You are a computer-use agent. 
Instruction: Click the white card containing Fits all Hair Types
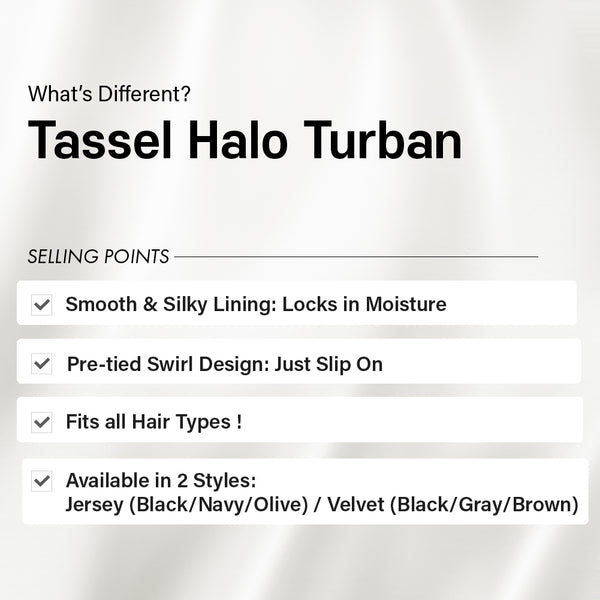tap(300, 420)
